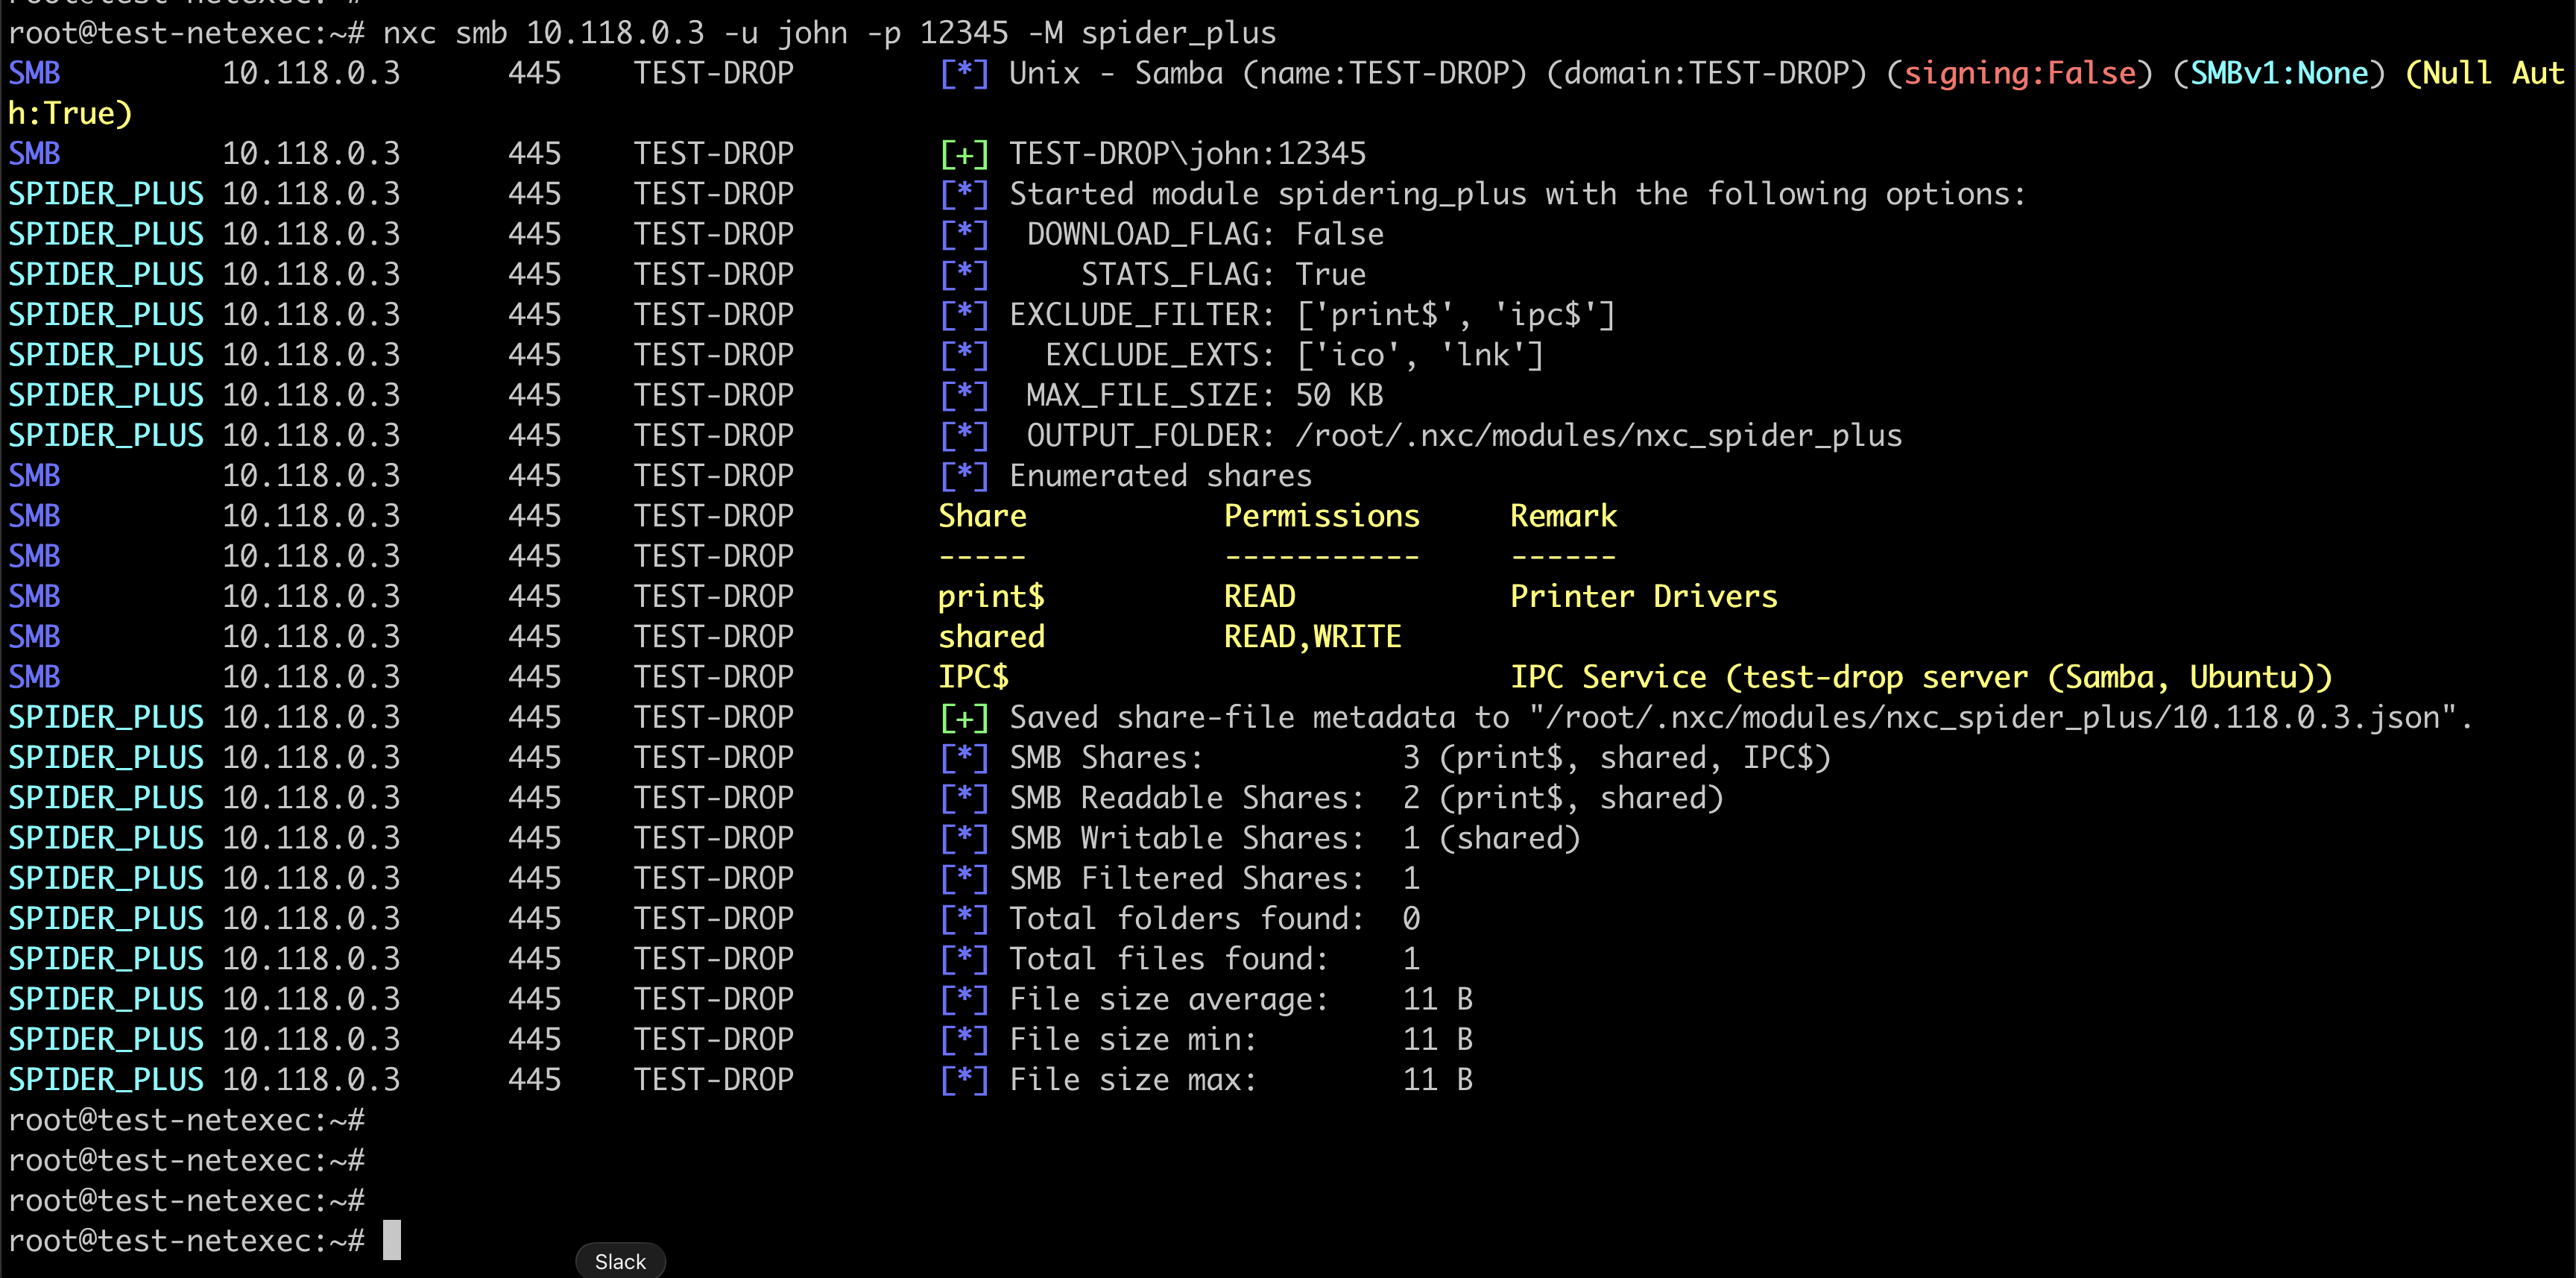Click the IPC$ share name
The height and width of the screenshot is (1278, 2576).
point(973,677)
